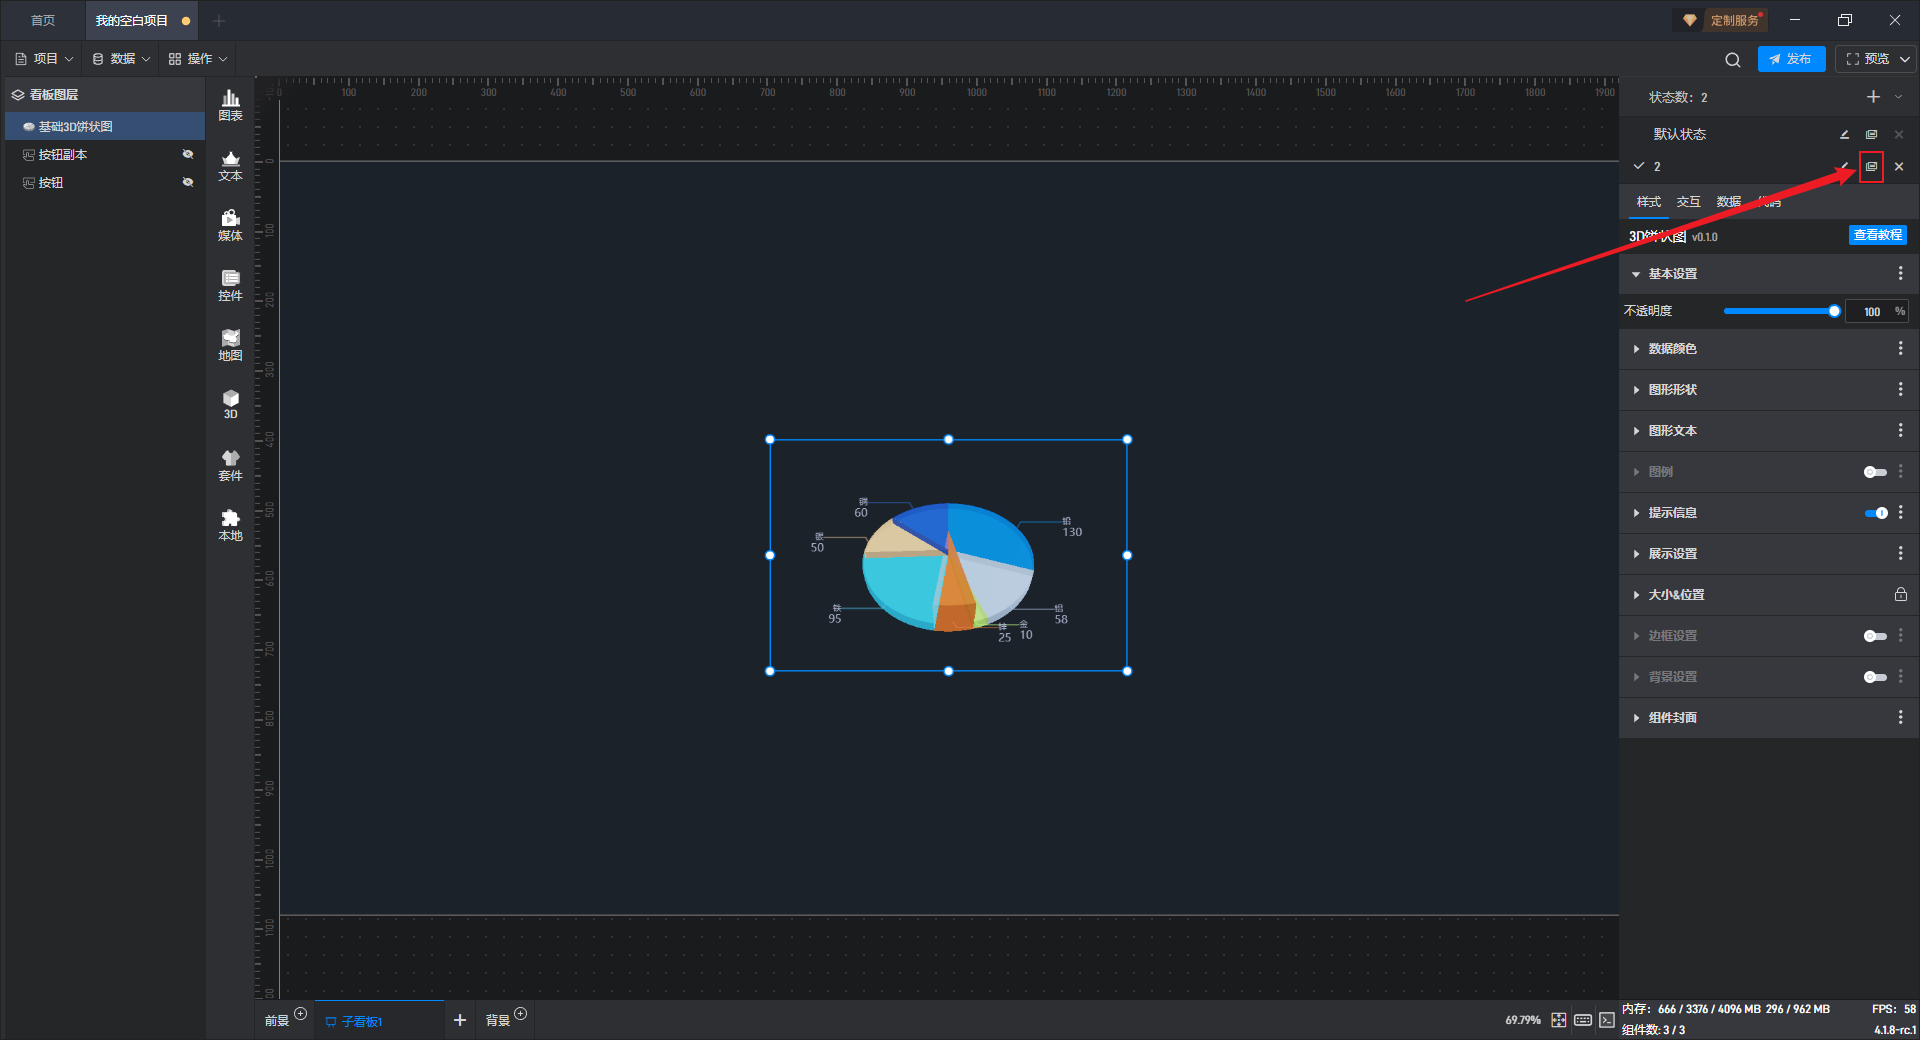Screen dimensions: 1920x1040
Task: Add a new sub-board with plus button
Action: (x=460, y=1020)
